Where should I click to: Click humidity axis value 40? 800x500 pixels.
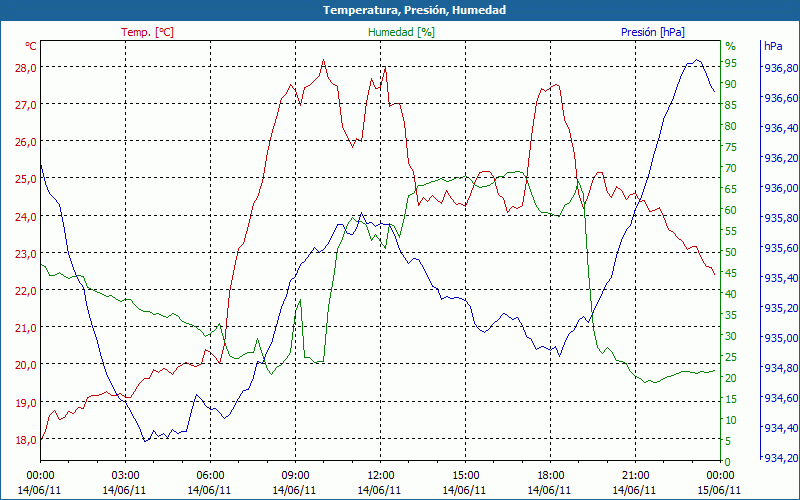(x=731, y=294)
